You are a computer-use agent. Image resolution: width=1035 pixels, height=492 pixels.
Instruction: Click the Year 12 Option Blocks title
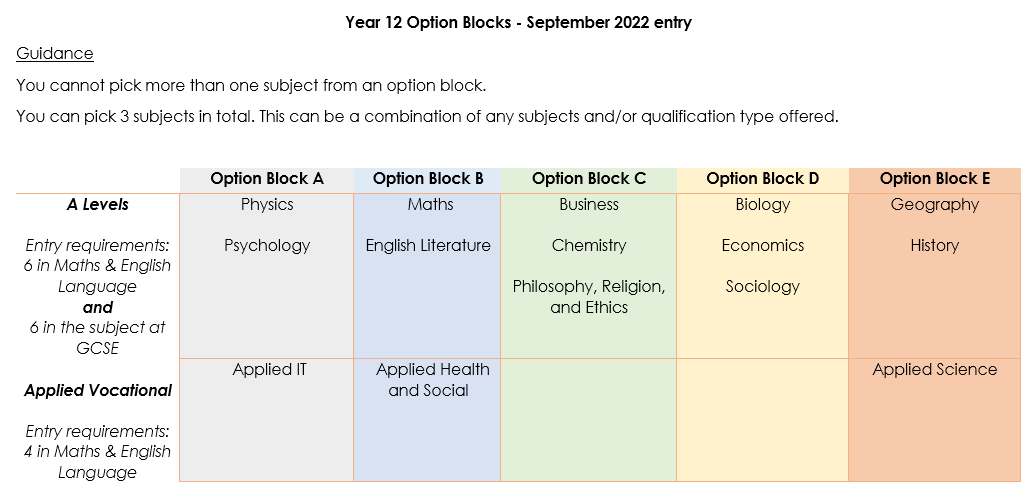(518, 22)
